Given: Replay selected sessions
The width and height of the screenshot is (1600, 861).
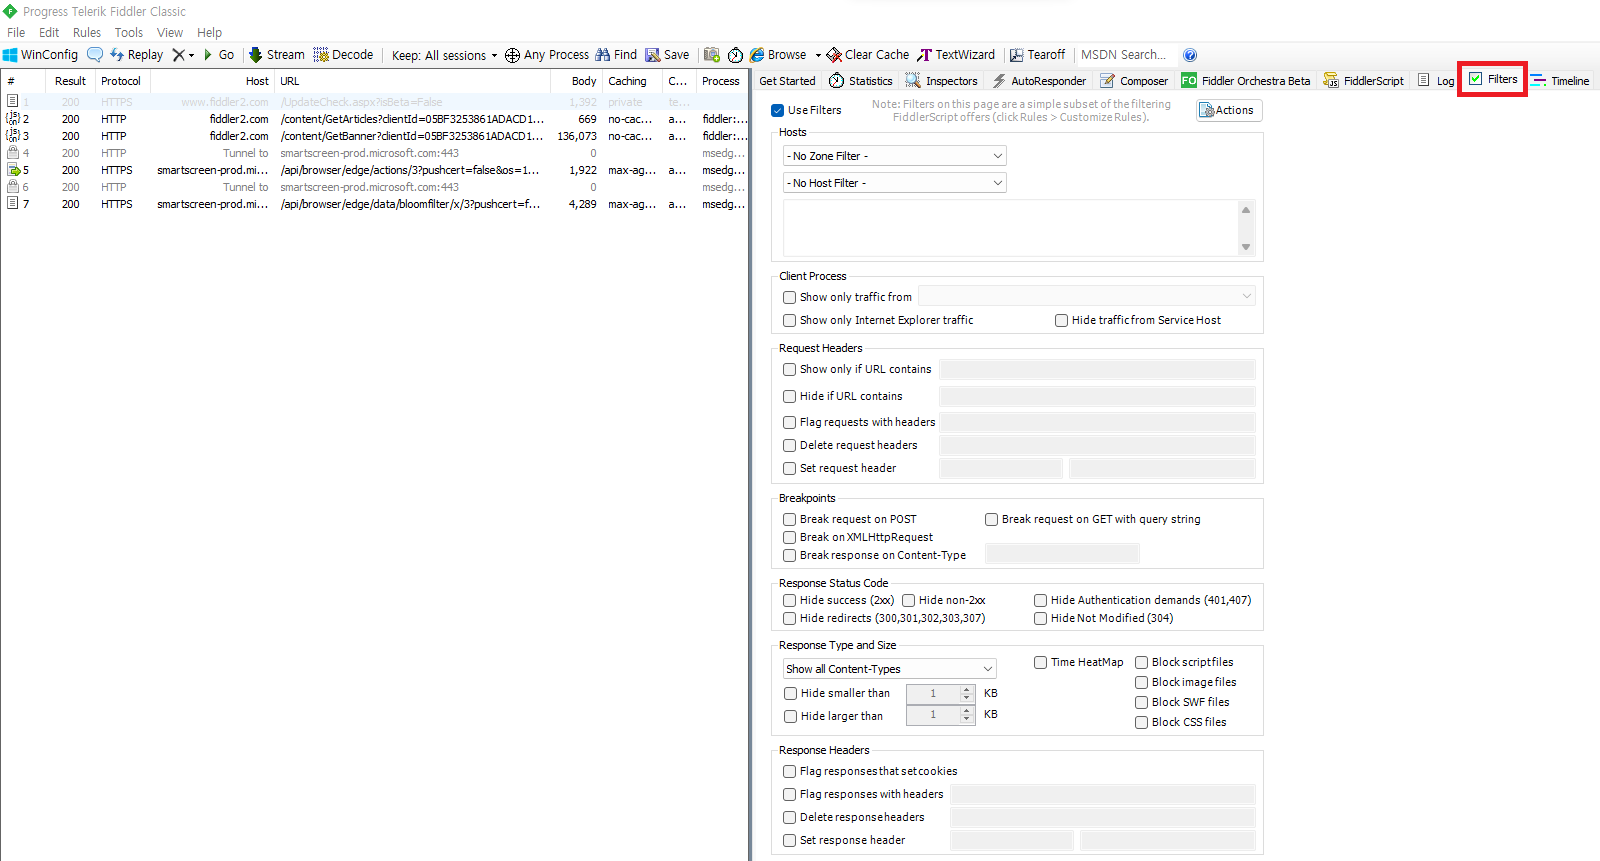Looking at the screenshot, I should 137,55.
